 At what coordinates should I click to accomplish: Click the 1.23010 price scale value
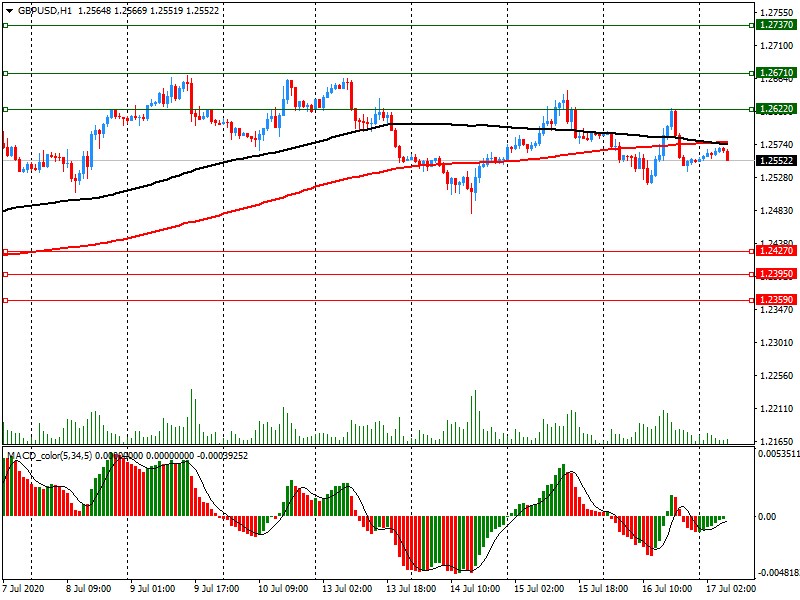[x=776, y=343]
